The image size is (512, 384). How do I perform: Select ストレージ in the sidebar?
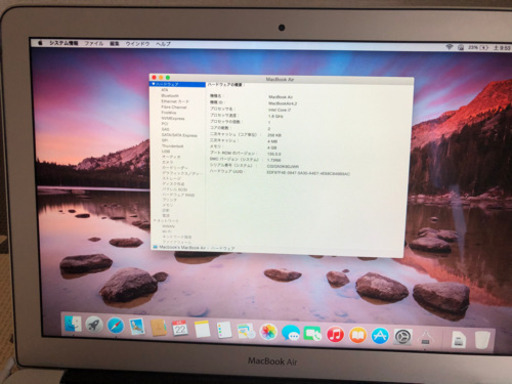point(171,179)
